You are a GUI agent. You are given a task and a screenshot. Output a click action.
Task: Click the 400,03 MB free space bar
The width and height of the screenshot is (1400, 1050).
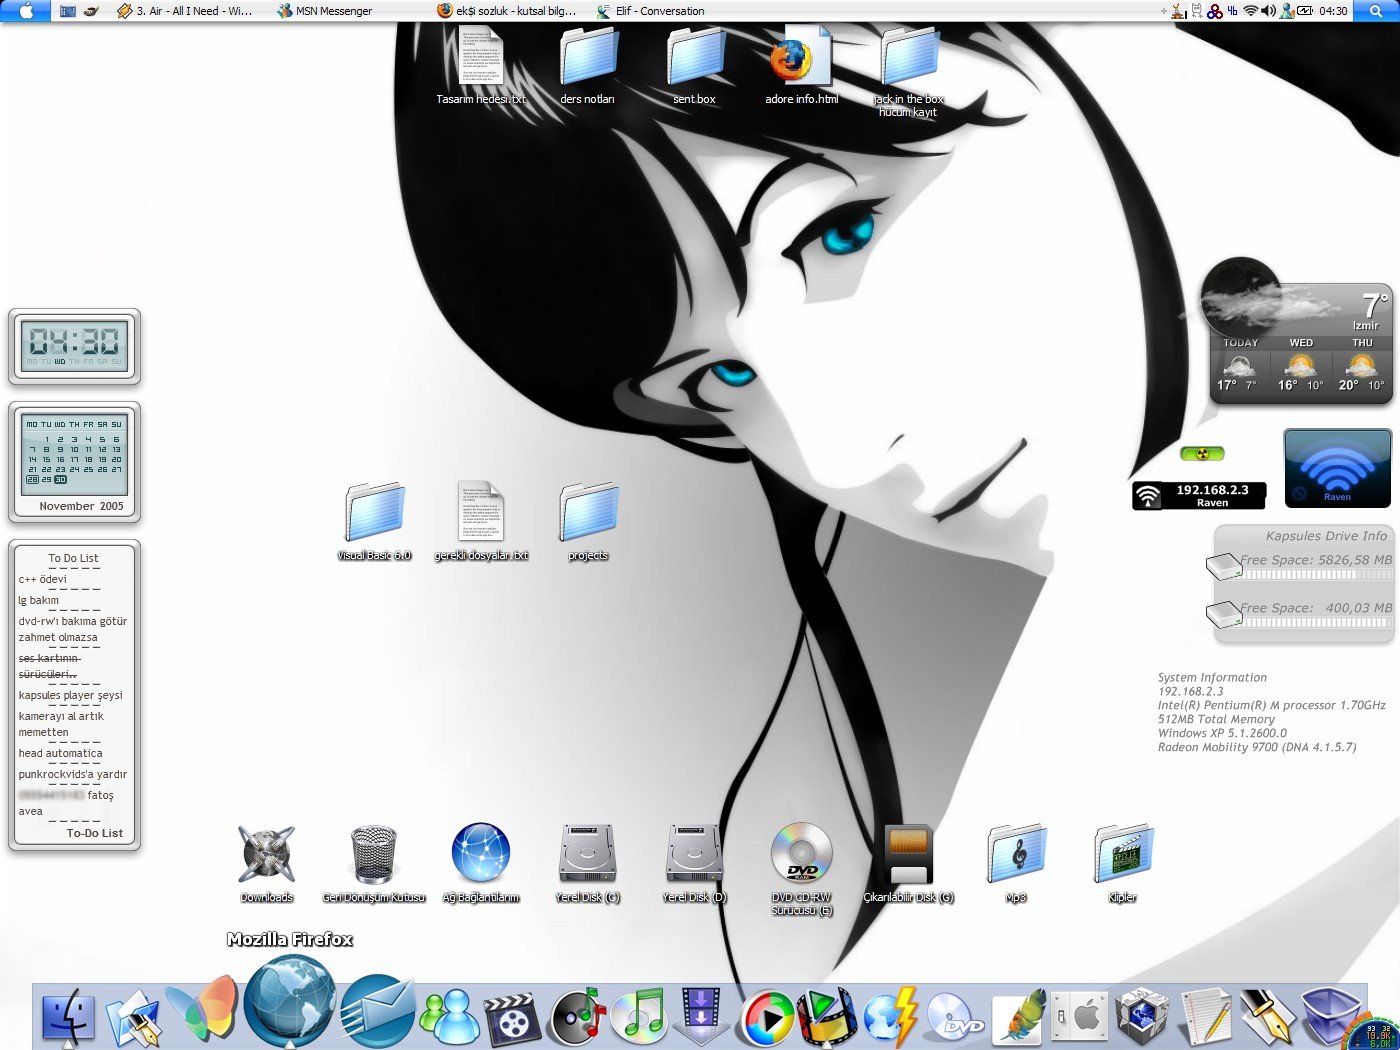(1316, 622)
